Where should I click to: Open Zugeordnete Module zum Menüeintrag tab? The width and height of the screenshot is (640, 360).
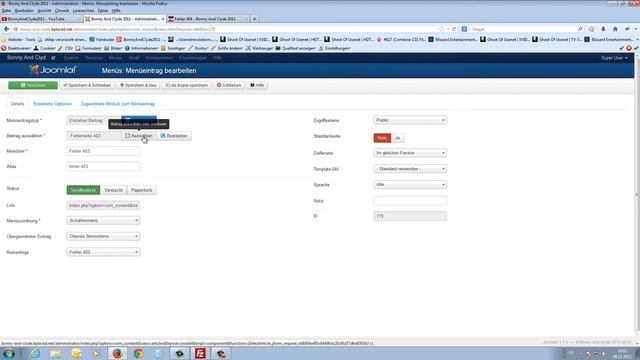tap(118, 104)
